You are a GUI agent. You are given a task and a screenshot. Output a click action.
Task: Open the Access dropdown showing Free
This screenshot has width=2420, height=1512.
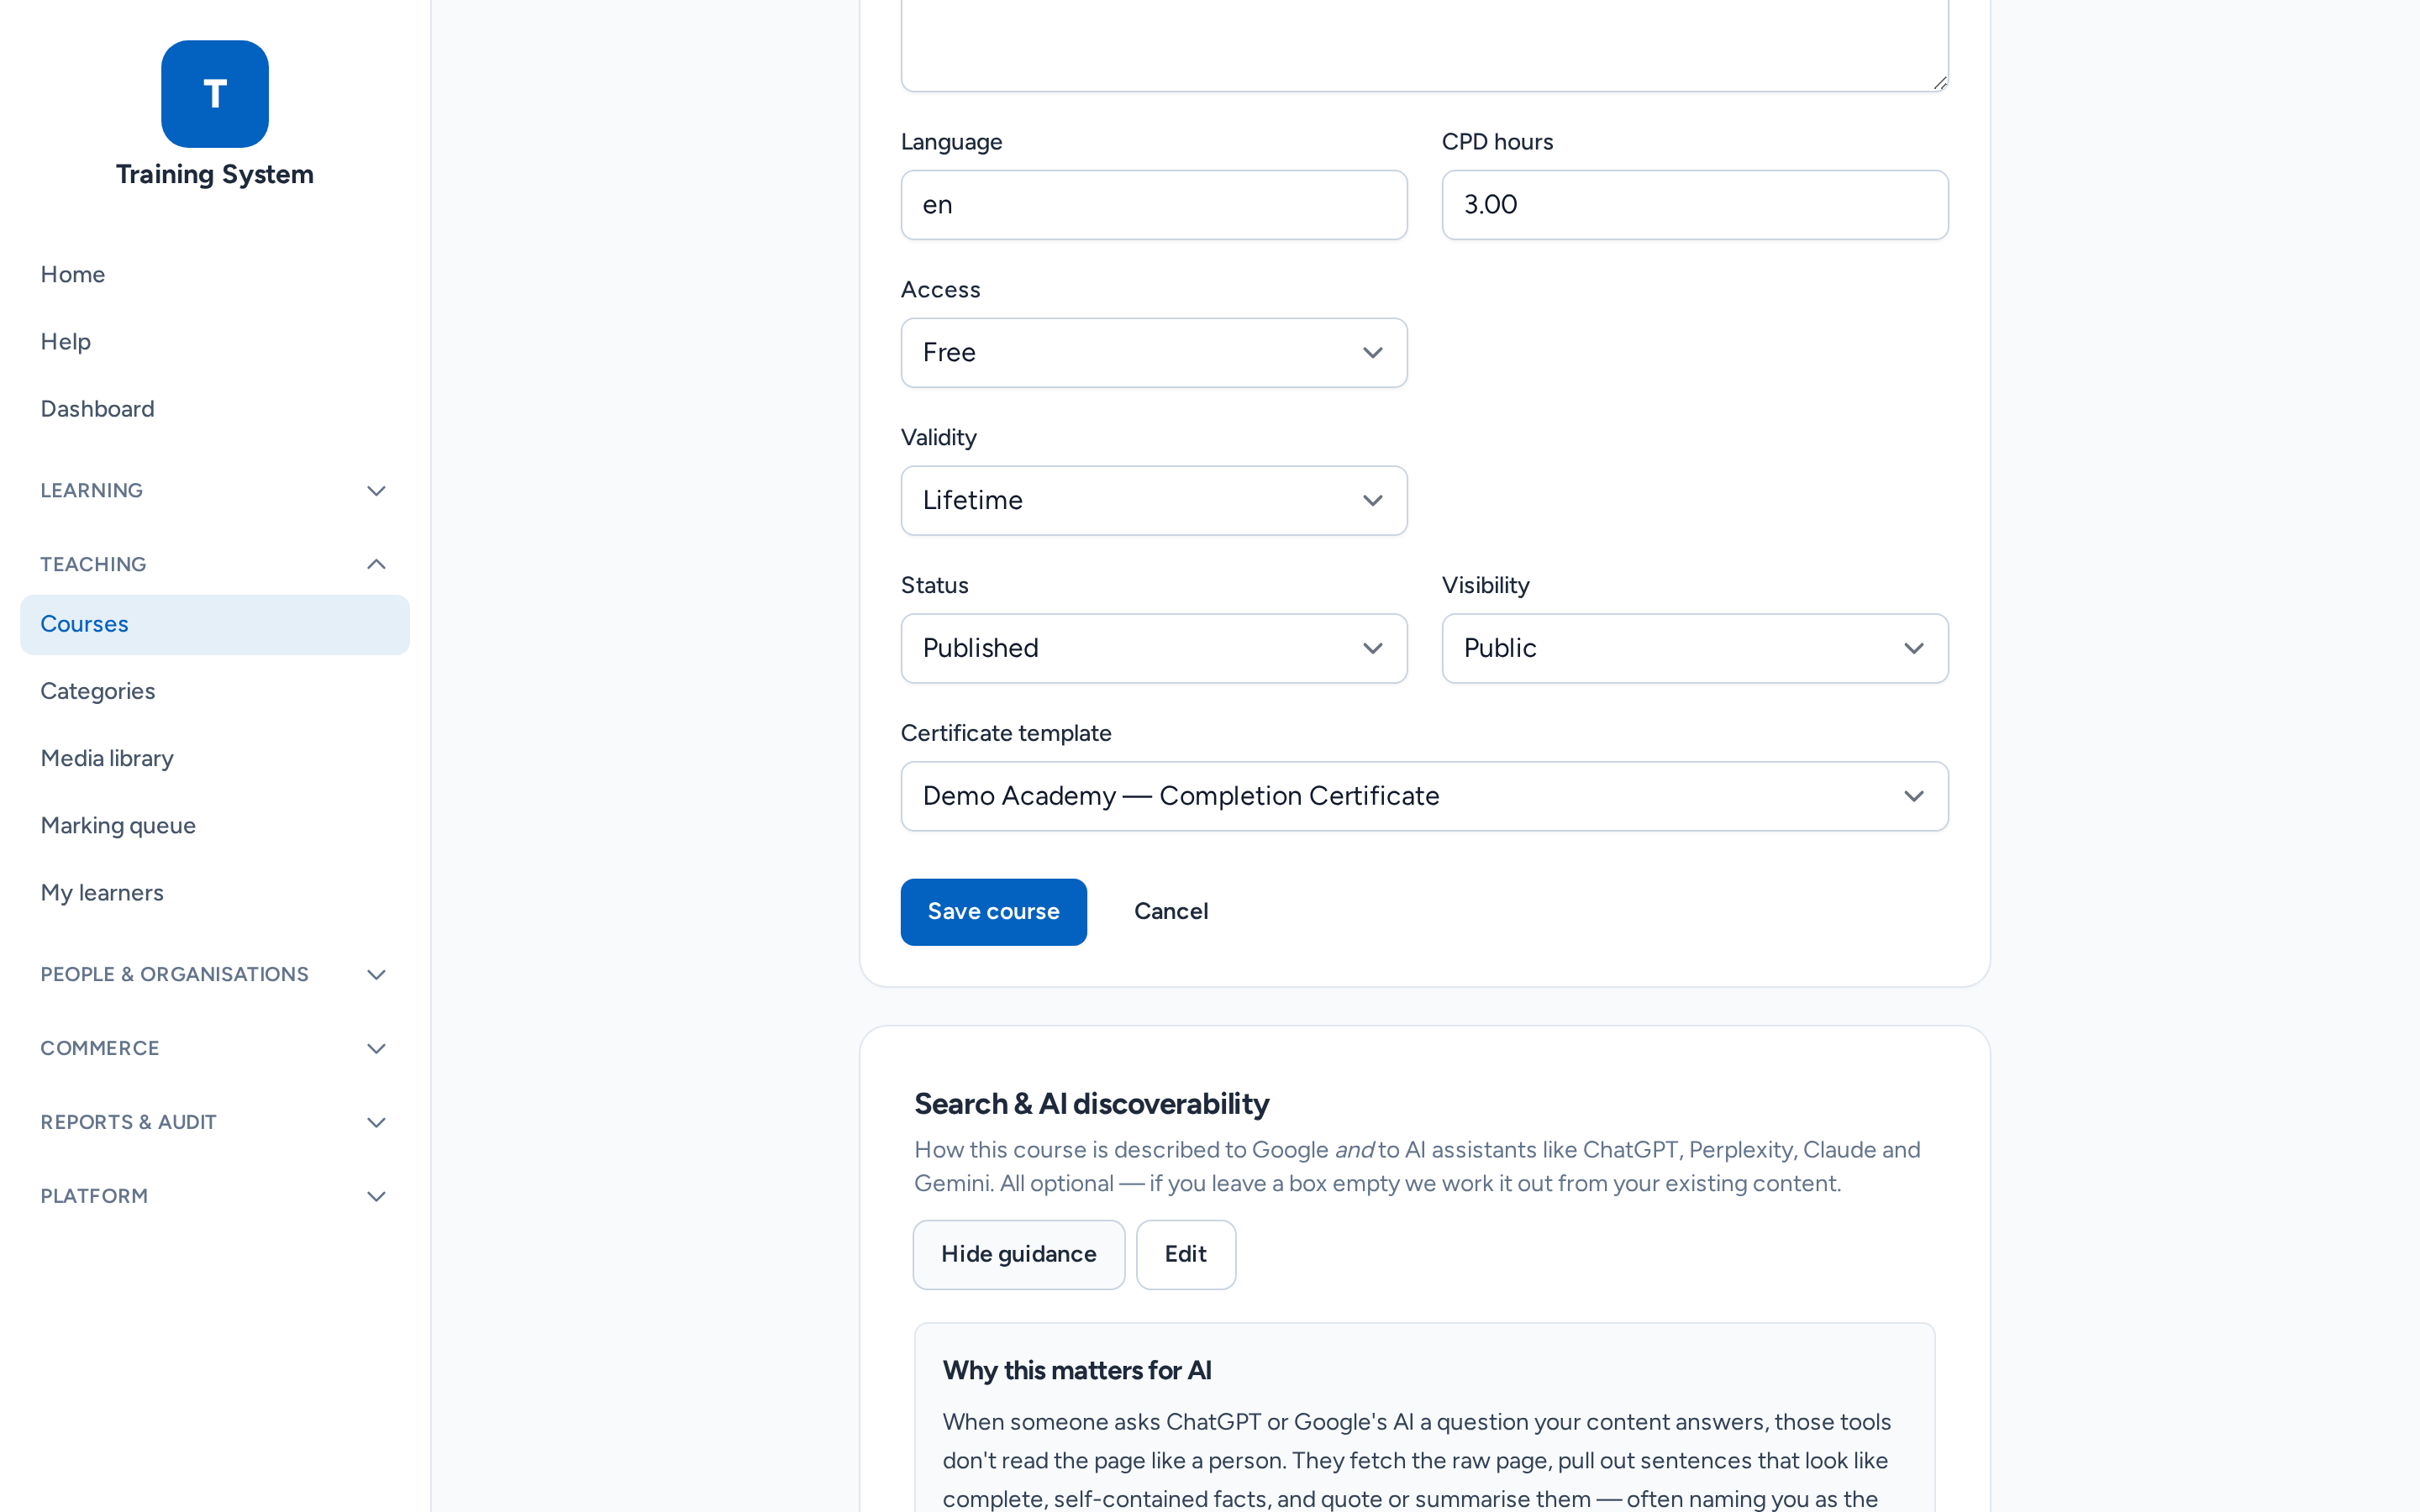[x=1154, y=353]
